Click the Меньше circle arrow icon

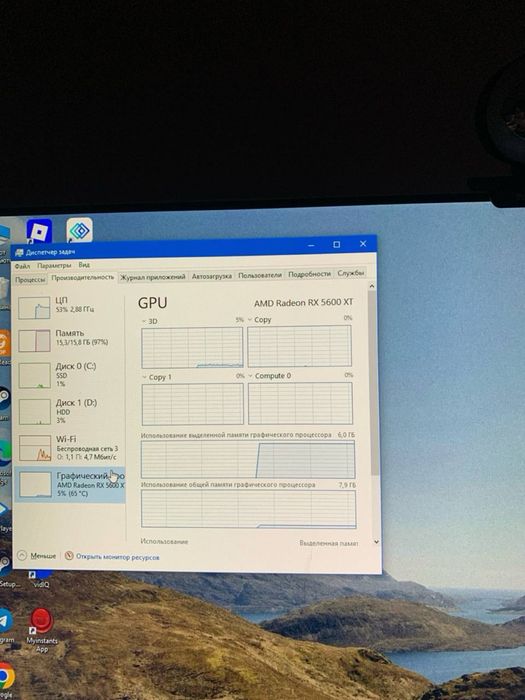click(22, 556)
